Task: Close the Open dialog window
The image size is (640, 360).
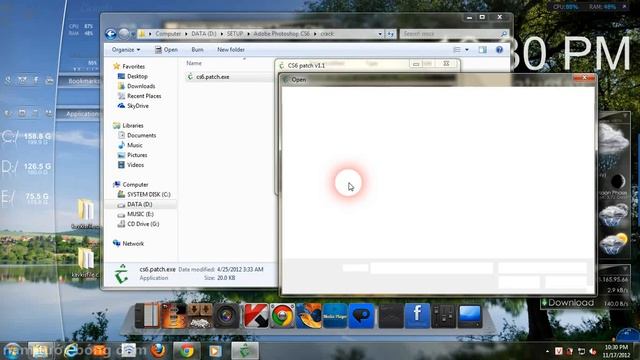Action: pyautogui.click(x=584, y=78)
